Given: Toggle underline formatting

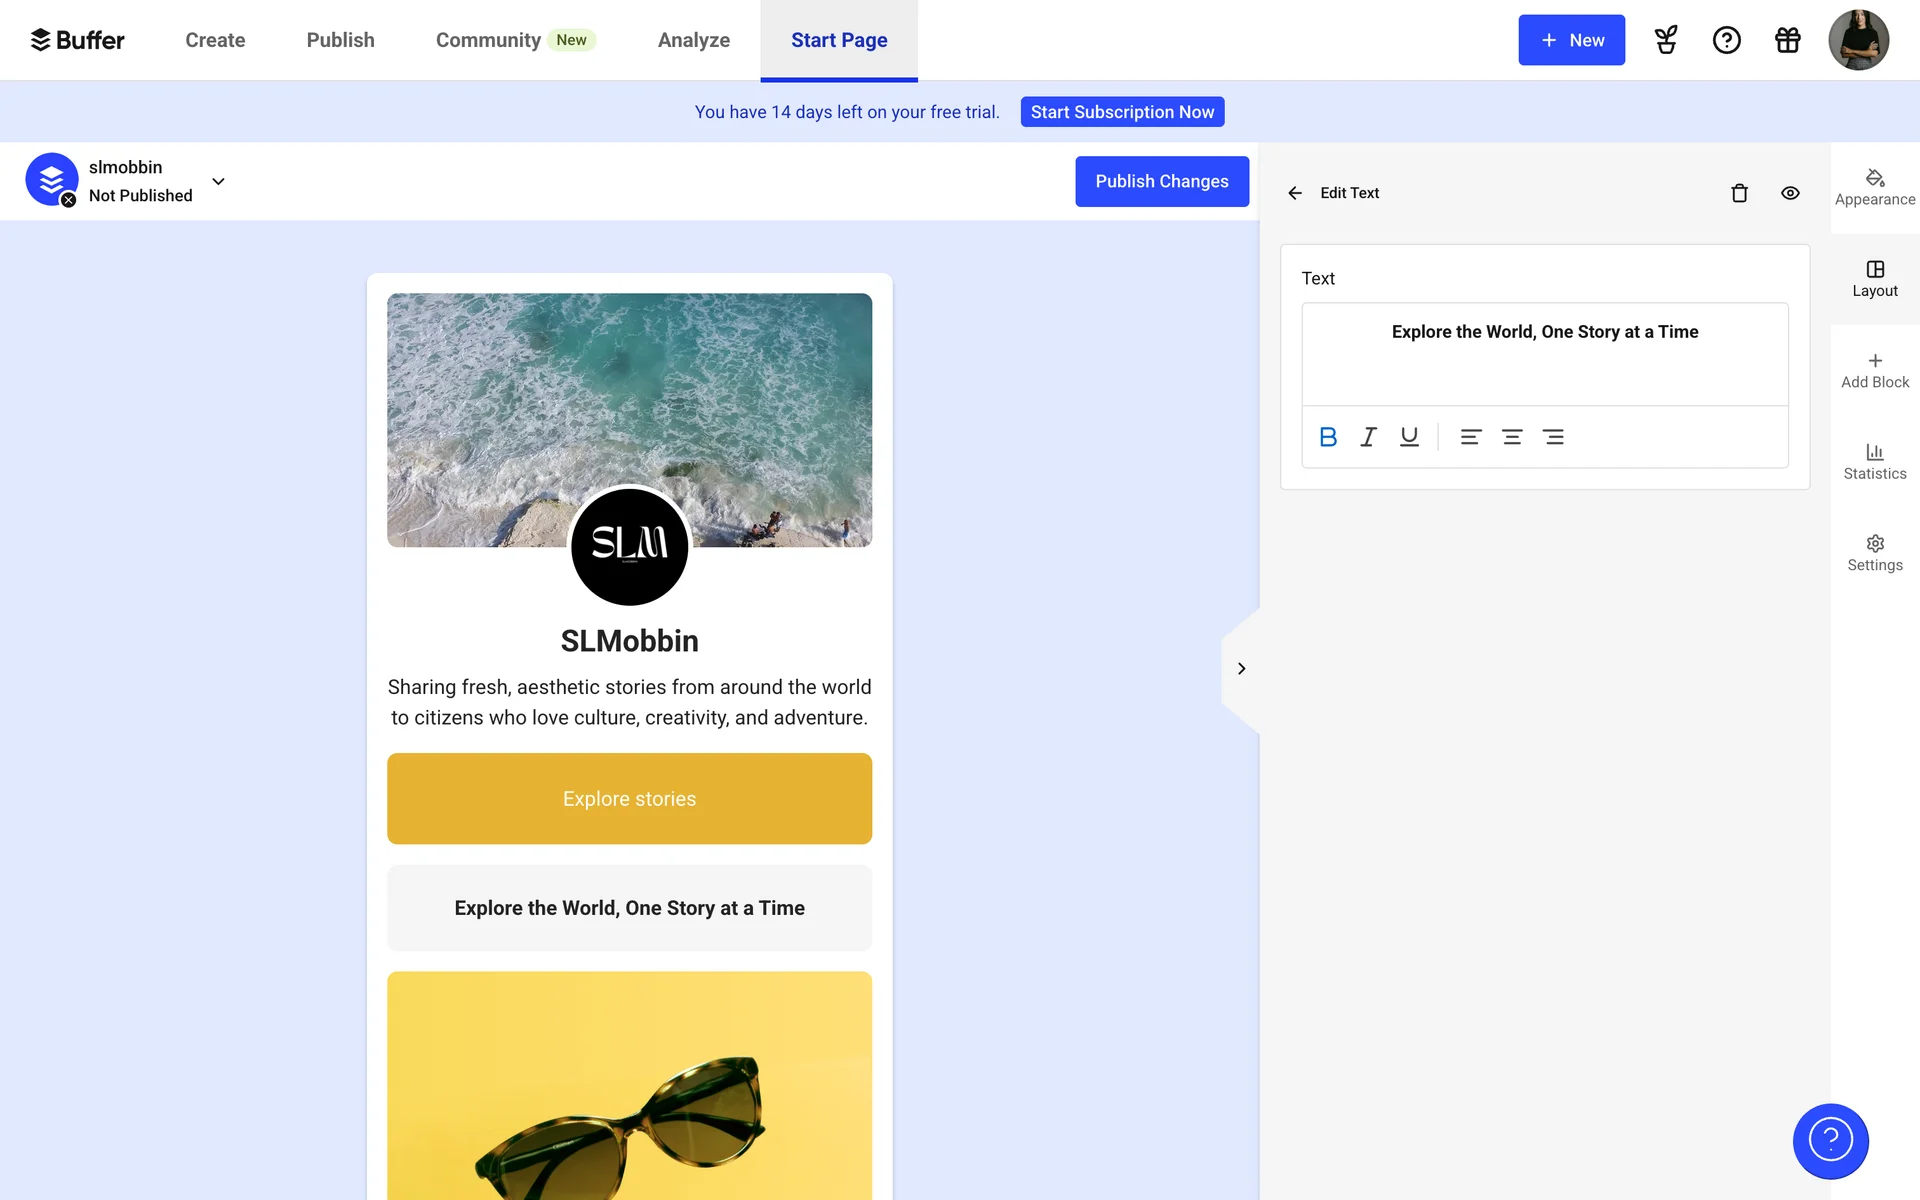Looking at the screenshot, I should click(1409, 437).
